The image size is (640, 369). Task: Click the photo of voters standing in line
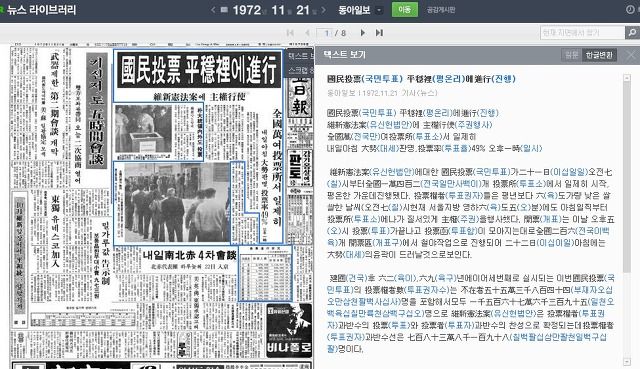coord(177,202)
